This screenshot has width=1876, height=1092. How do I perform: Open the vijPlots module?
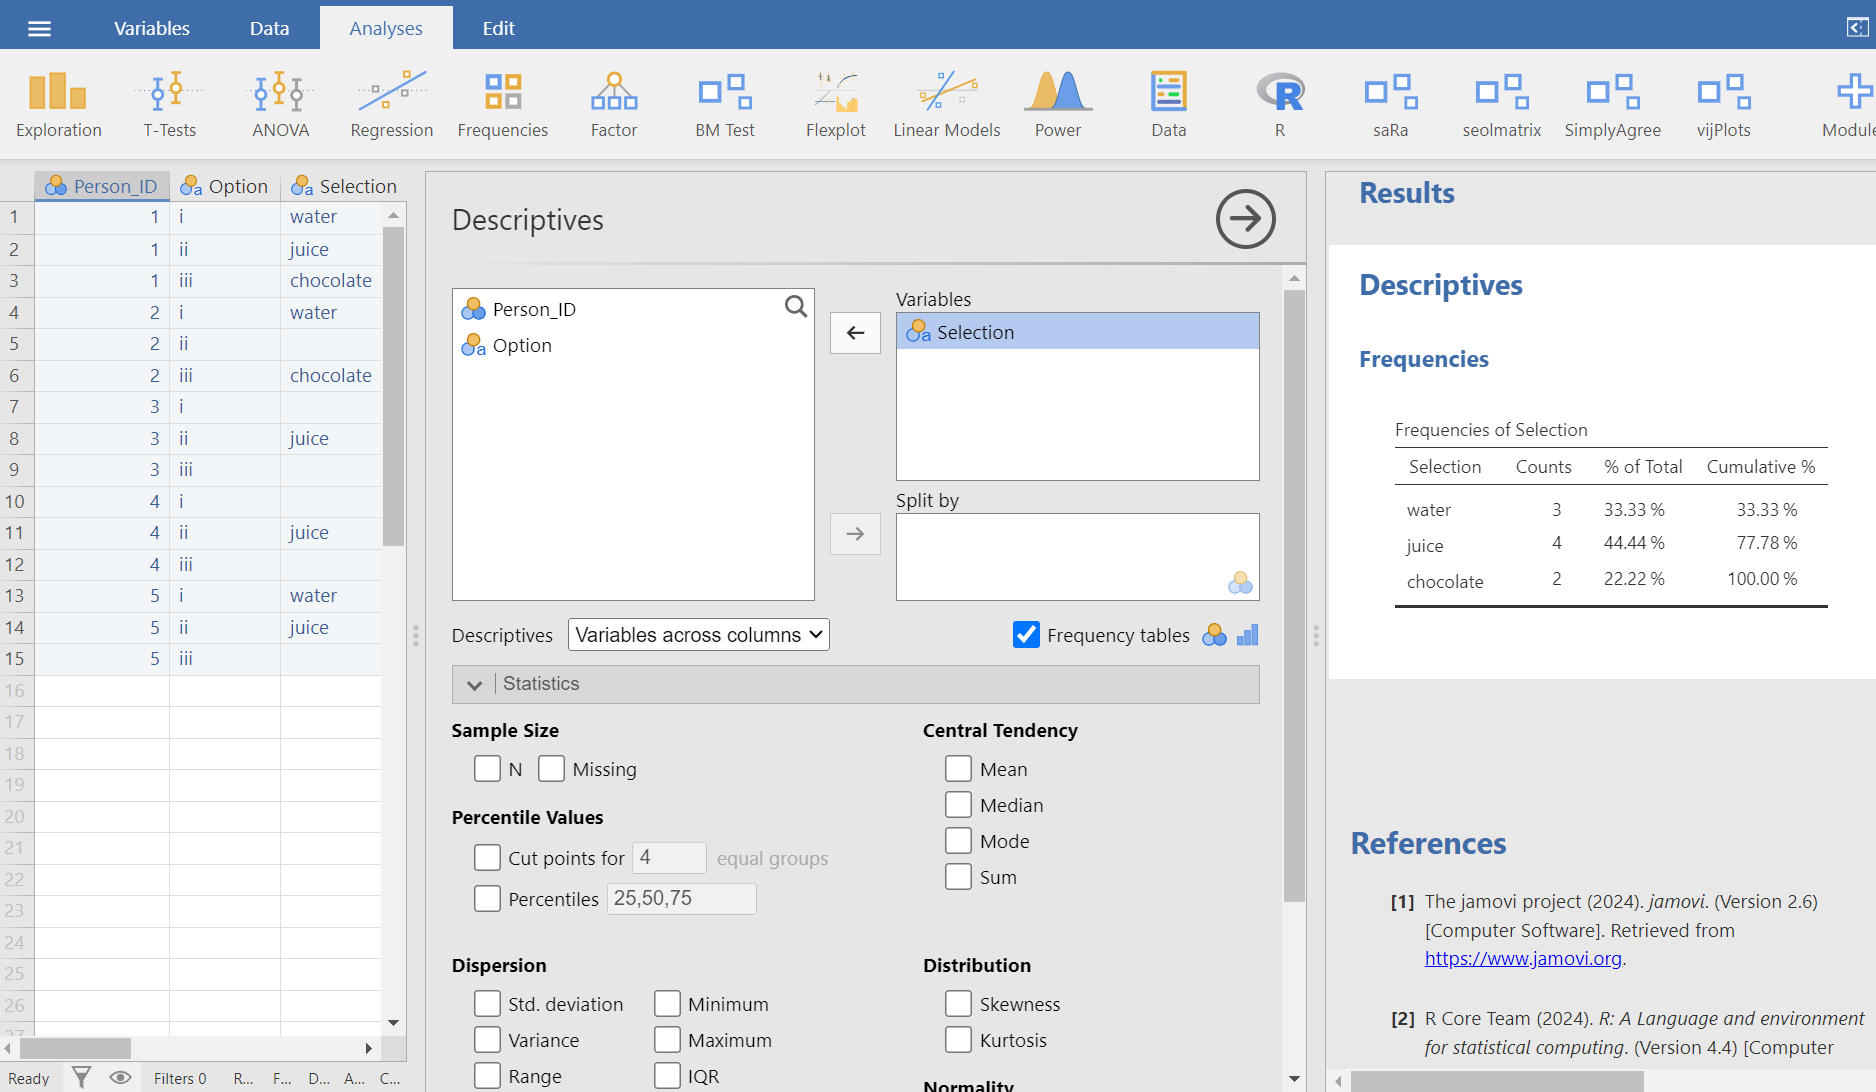click(x=1724, y=104)
